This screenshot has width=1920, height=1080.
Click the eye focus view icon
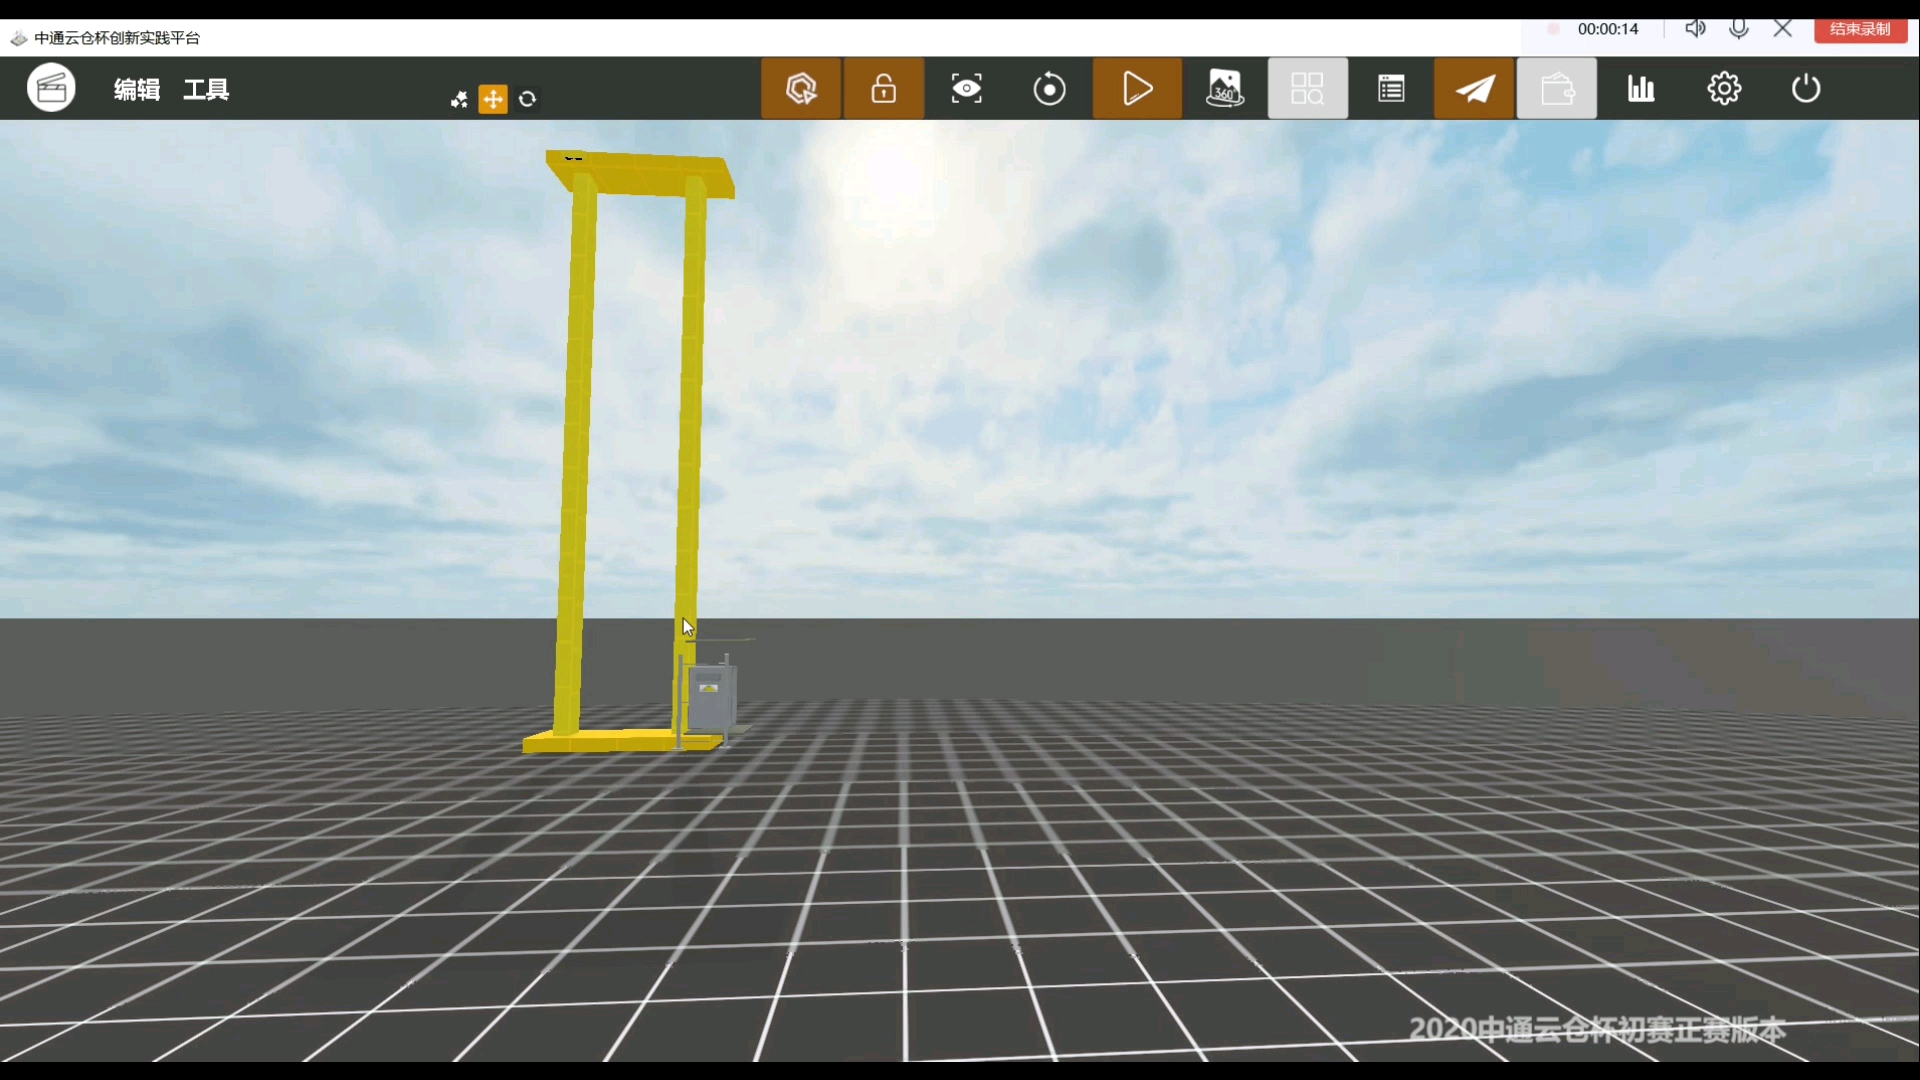[x=967, y=89]
